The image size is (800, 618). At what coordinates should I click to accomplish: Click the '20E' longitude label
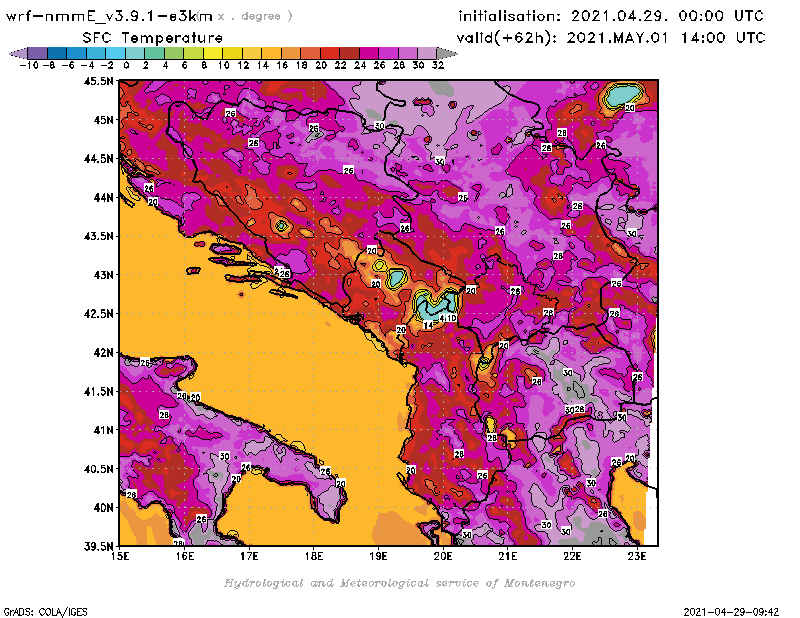443,556
